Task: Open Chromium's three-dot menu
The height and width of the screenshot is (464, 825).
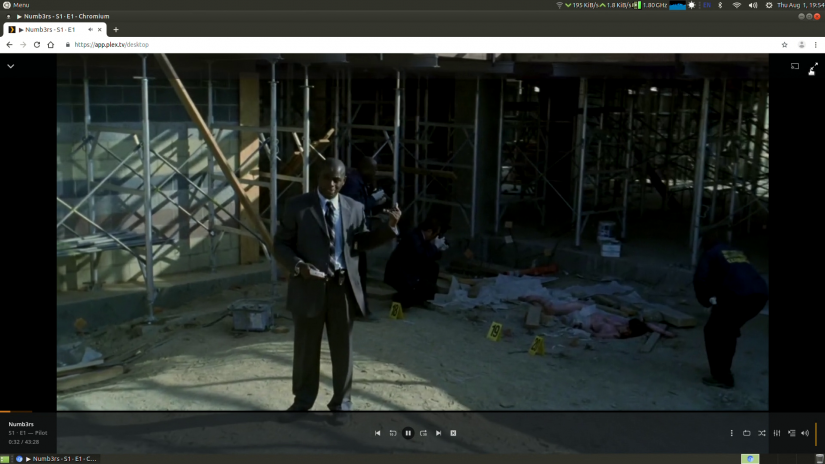Action: coord(816,45)
